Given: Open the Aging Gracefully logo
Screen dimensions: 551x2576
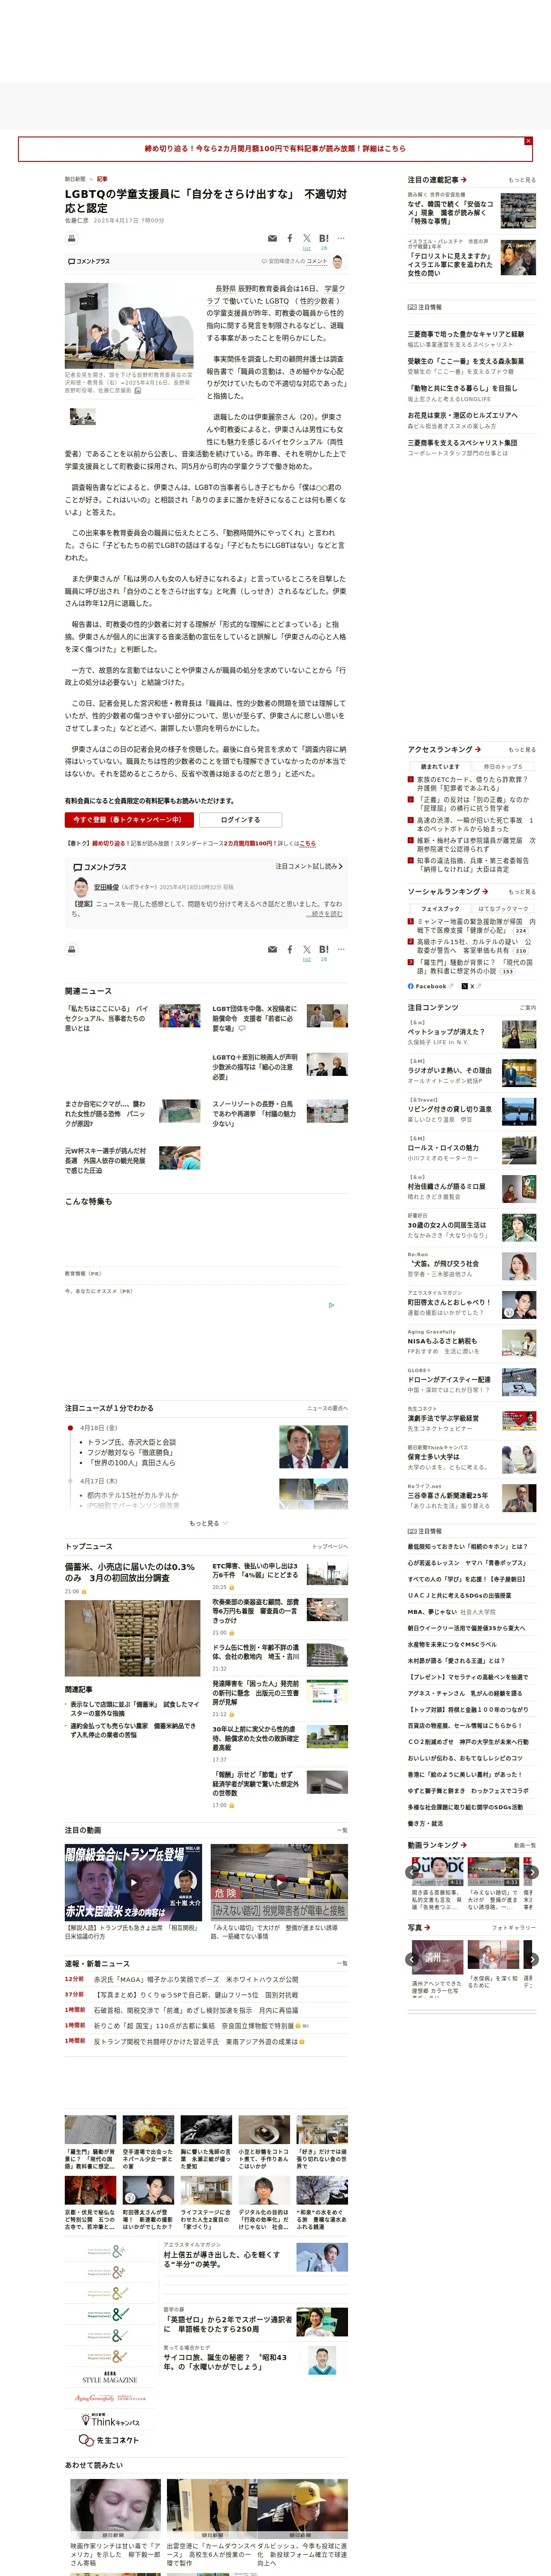Looking at the screenshot, I should click(110, 2398).
